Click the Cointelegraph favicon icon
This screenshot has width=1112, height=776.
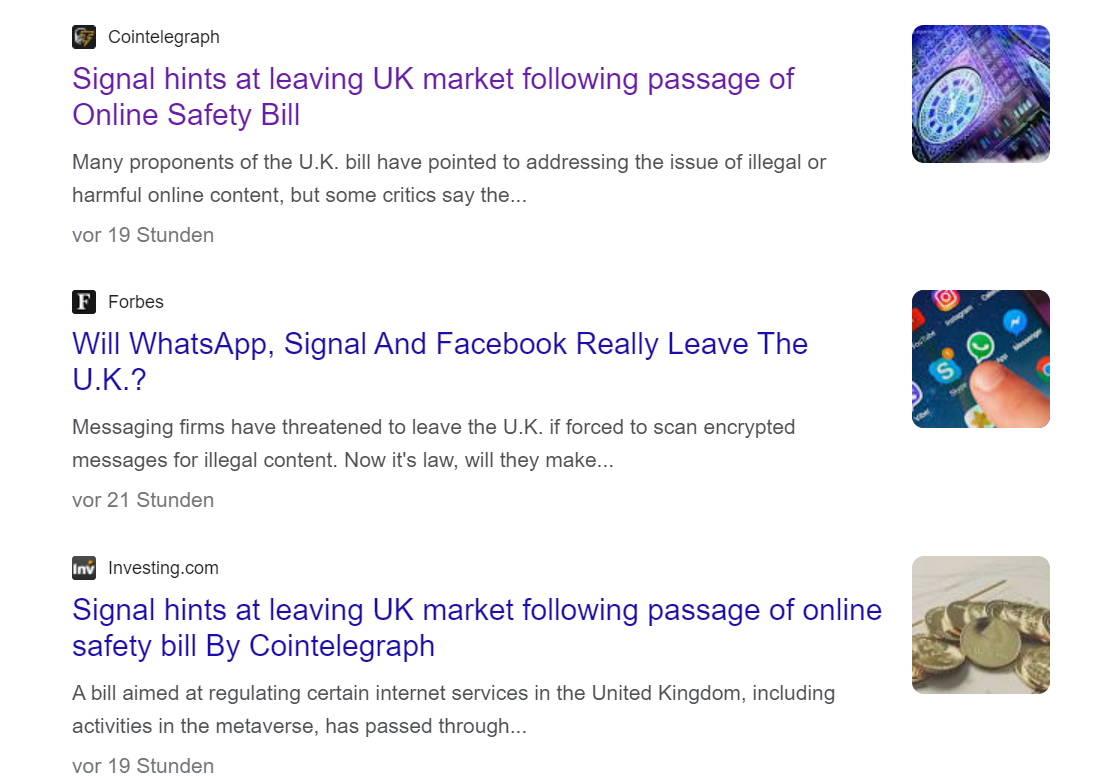tap(84, 37)
